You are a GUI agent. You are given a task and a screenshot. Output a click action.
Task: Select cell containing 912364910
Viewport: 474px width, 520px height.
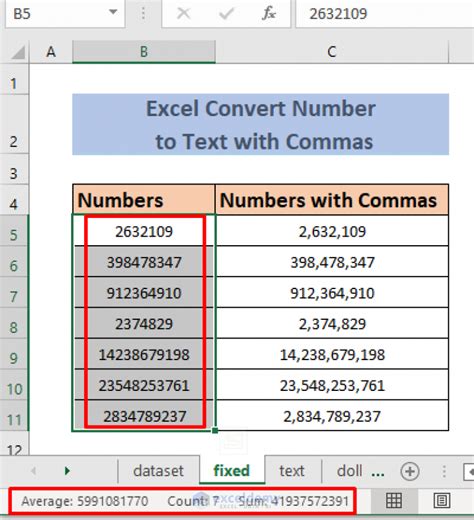click(144, 292)
